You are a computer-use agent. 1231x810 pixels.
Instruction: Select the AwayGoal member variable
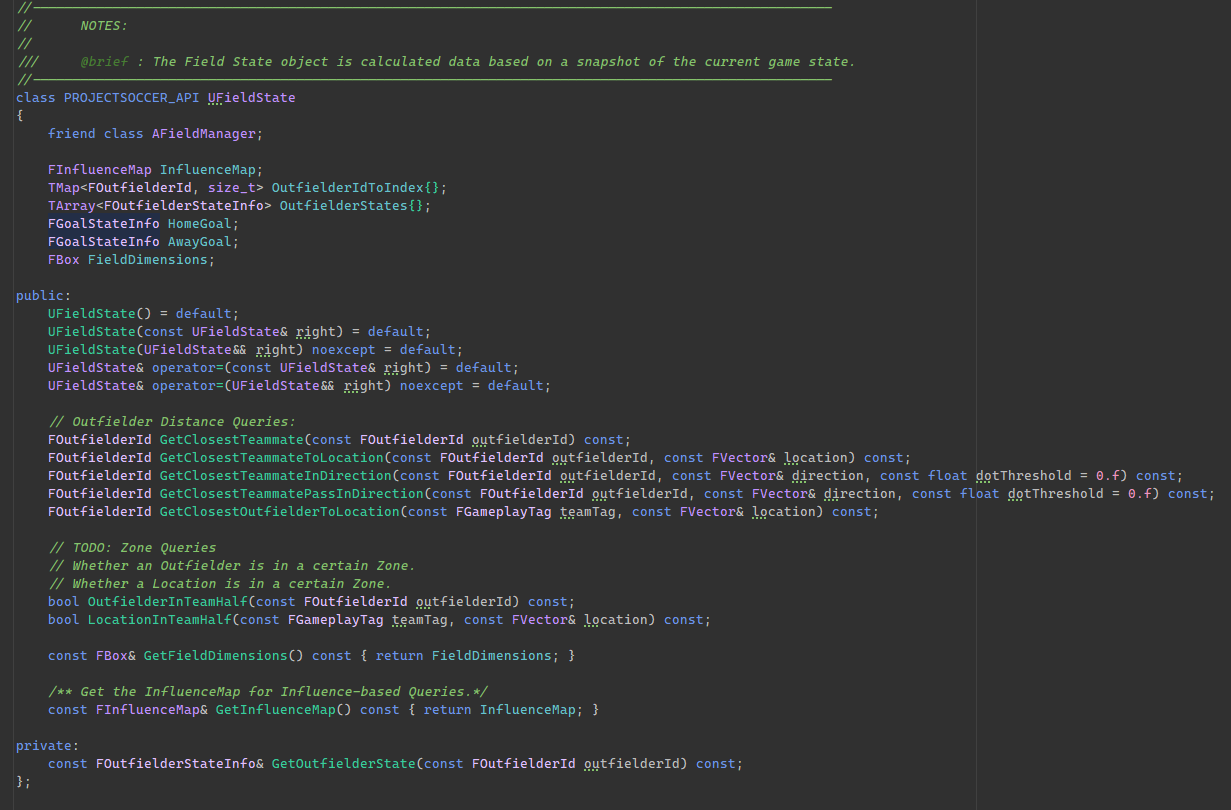(199, 242)
